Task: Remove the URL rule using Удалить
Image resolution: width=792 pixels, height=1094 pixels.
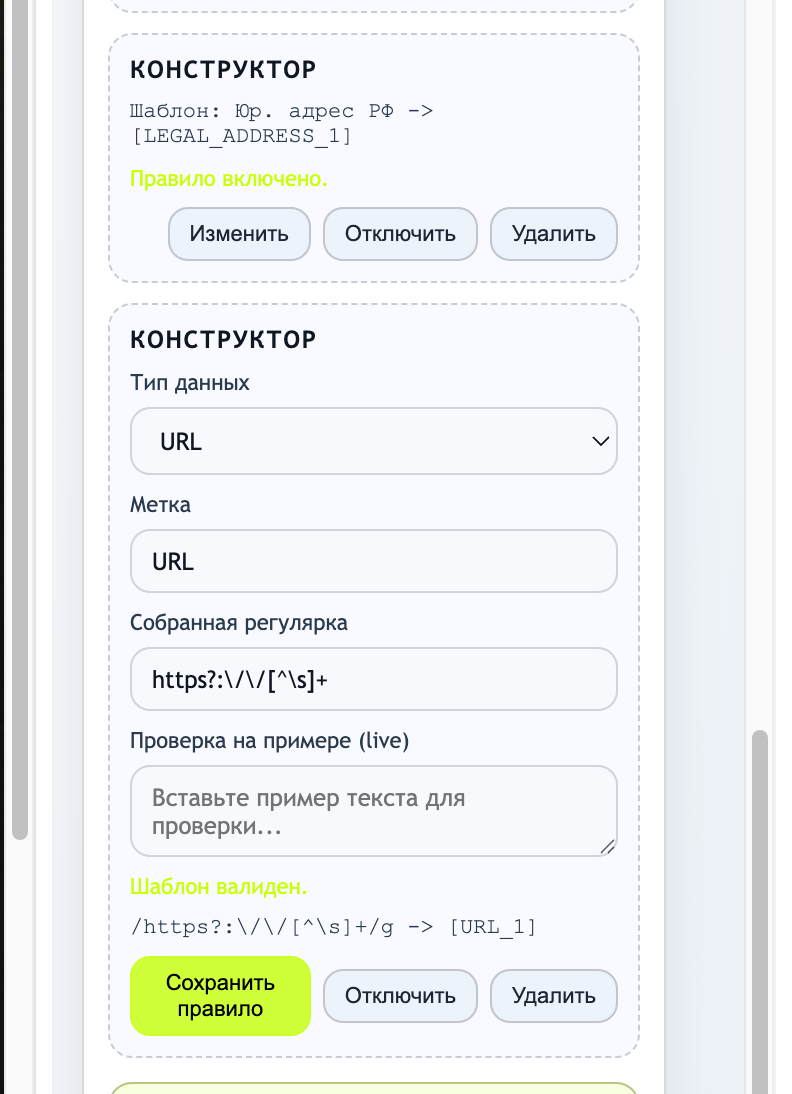Action: coord(553,996)
